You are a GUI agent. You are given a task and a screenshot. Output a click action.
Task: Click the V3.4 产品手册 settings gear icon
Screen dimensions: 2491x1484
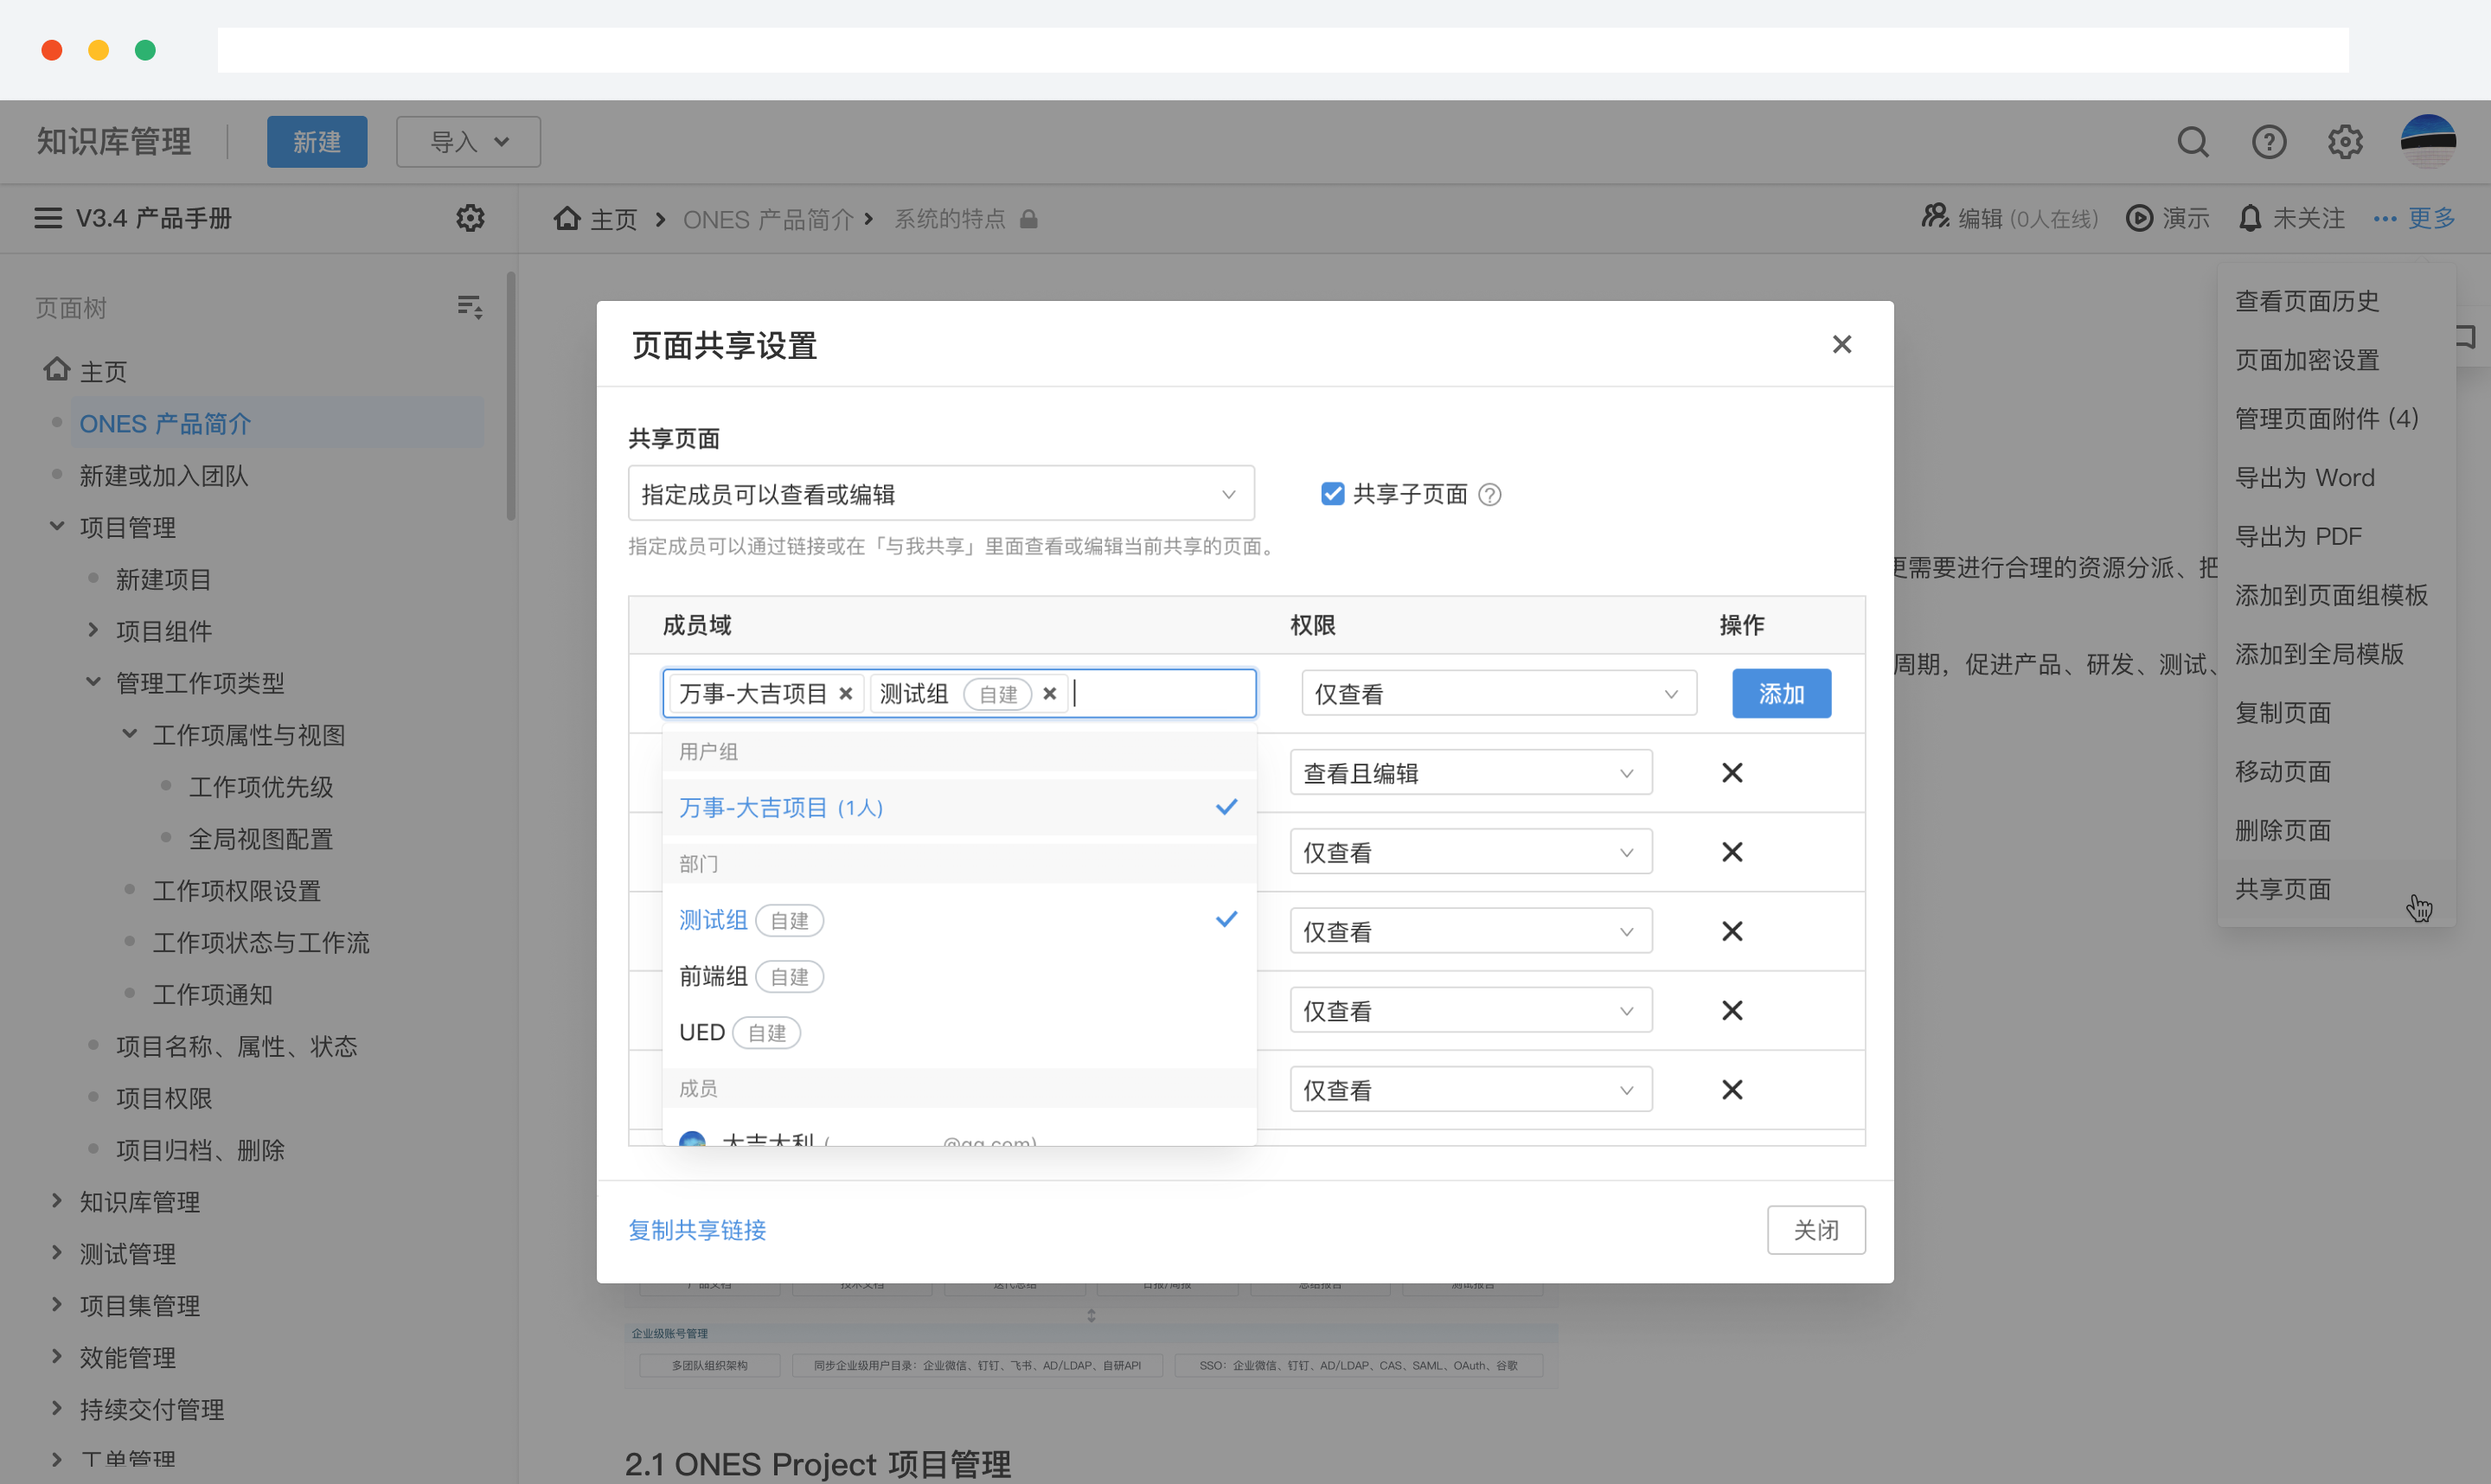click(x=470, y=218)
